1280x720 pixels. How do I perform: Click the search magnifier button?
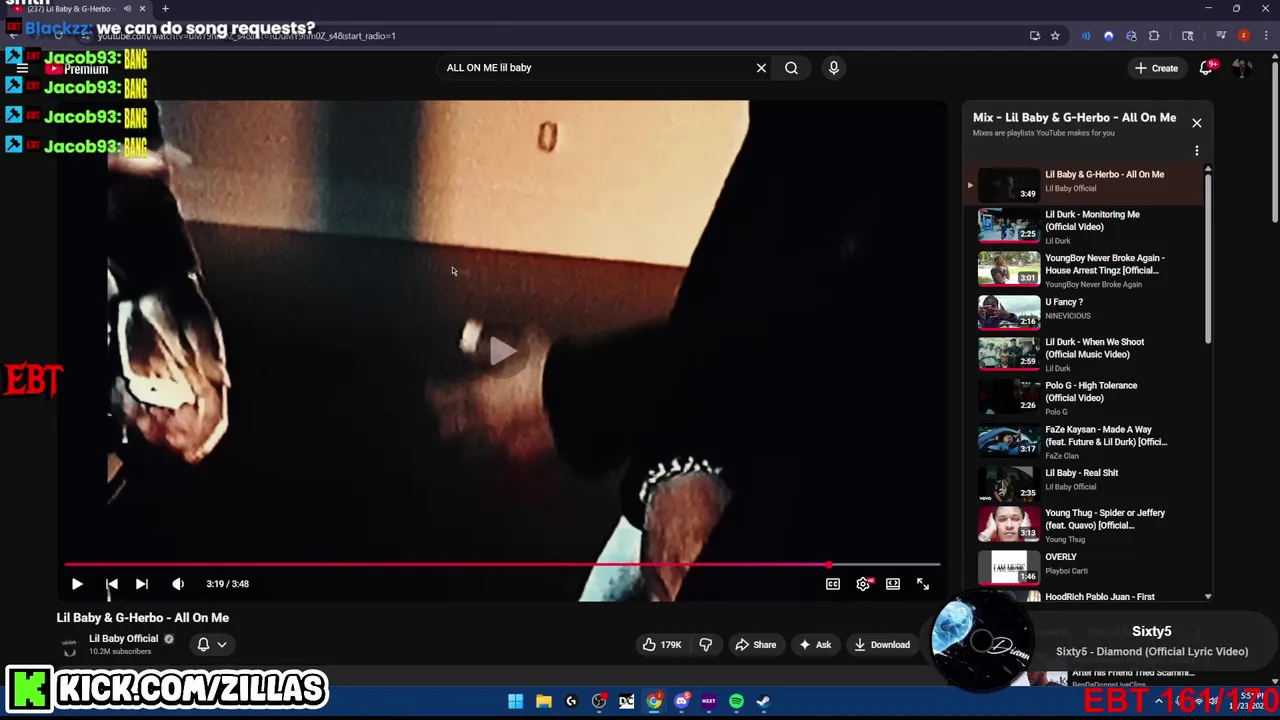coord(791,68)
